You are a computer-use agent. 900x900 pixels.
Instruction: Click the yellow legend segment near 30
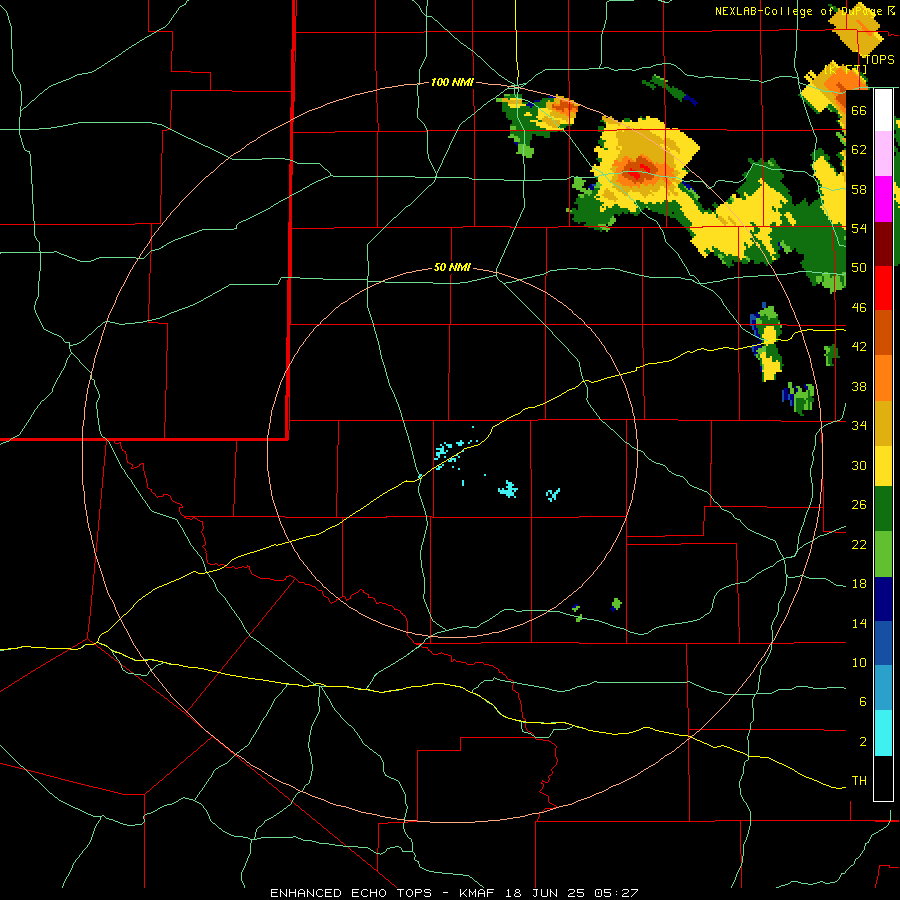pos(883,466)
